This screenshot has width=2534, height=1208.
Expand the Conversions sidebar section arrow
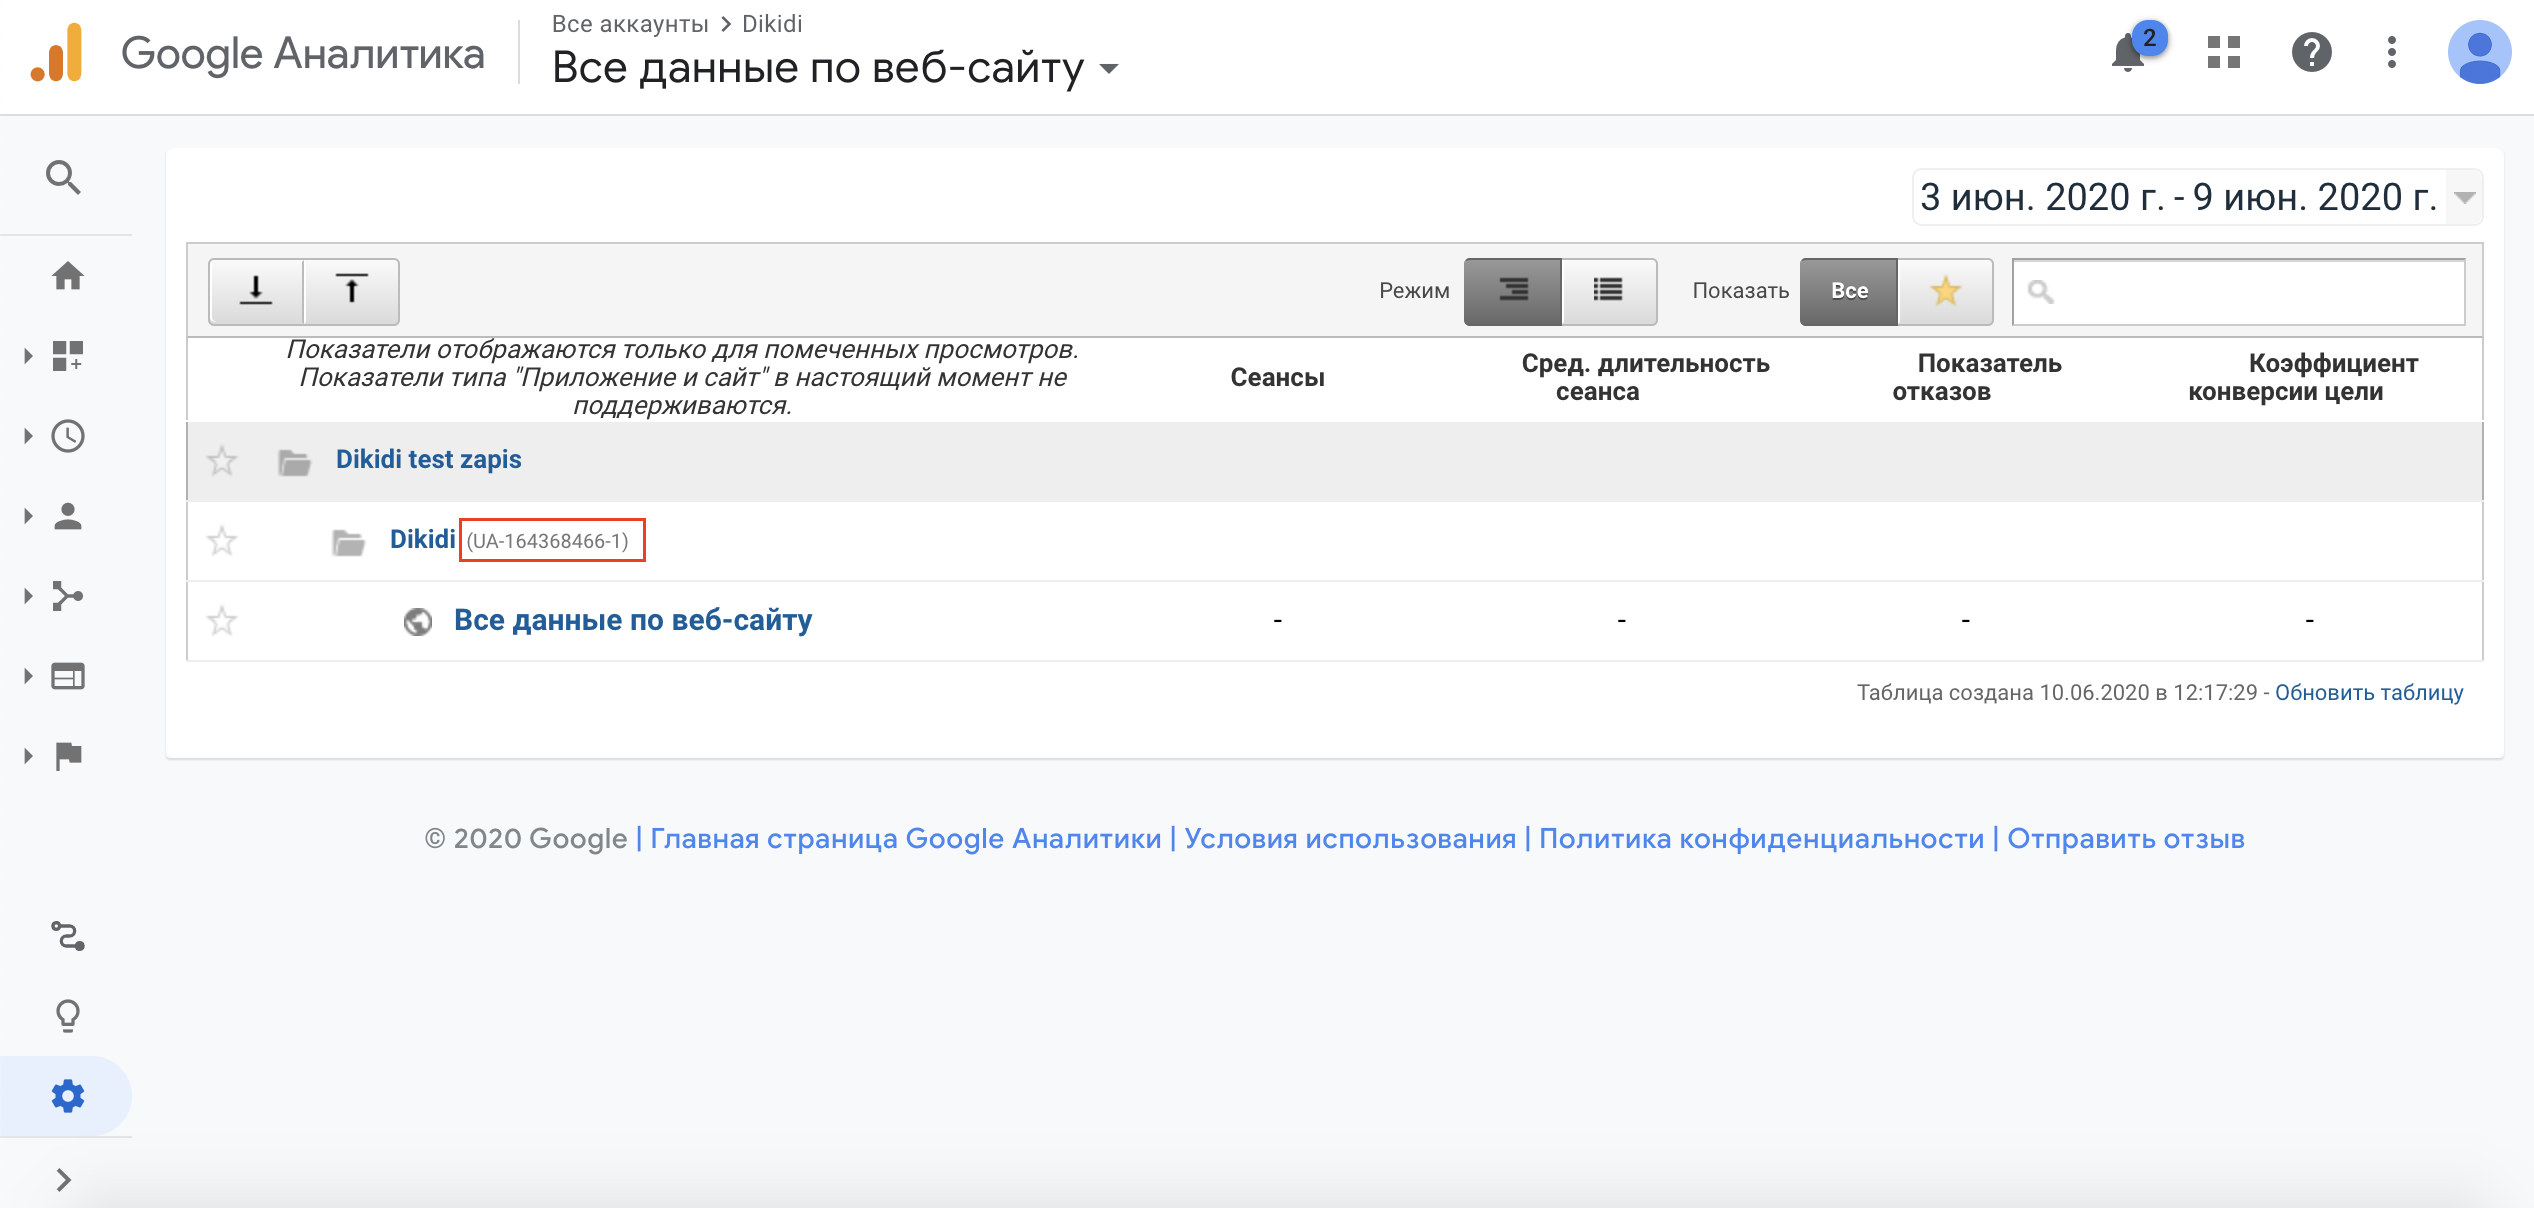pos(28,756)
